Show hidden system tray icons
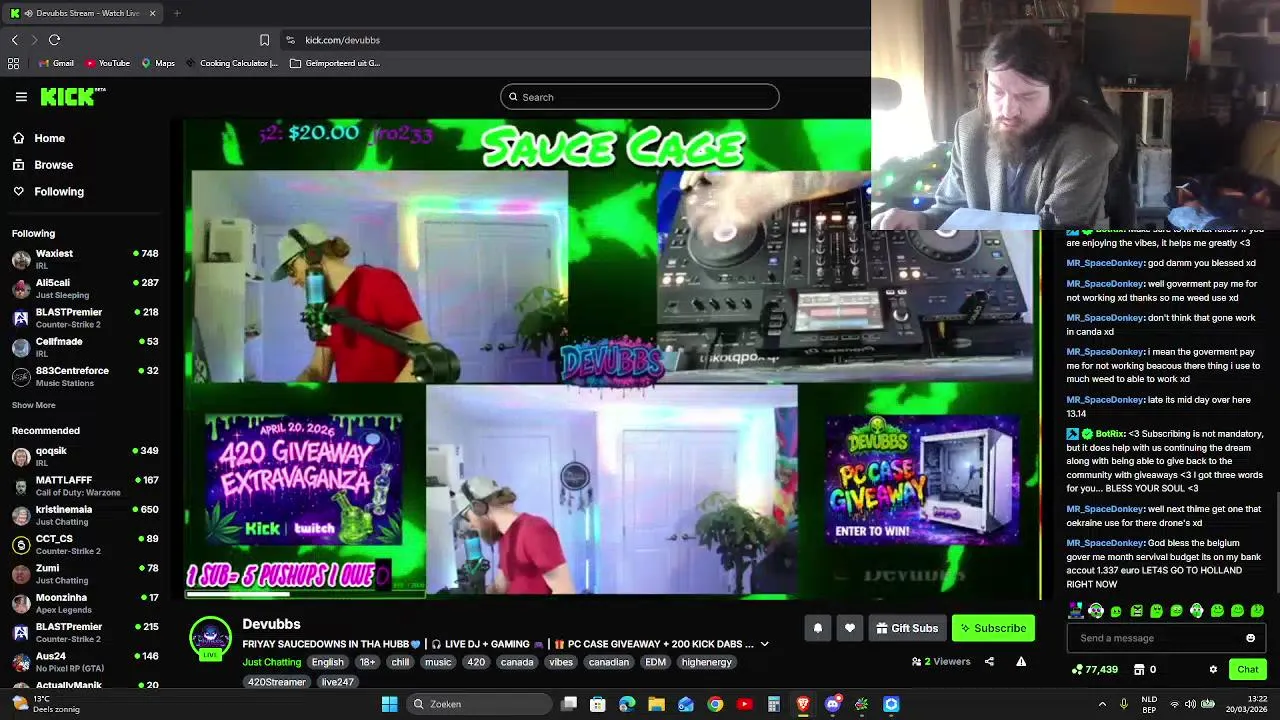1280x720 pixels. pyautogui.click(x=1102, y=704)
